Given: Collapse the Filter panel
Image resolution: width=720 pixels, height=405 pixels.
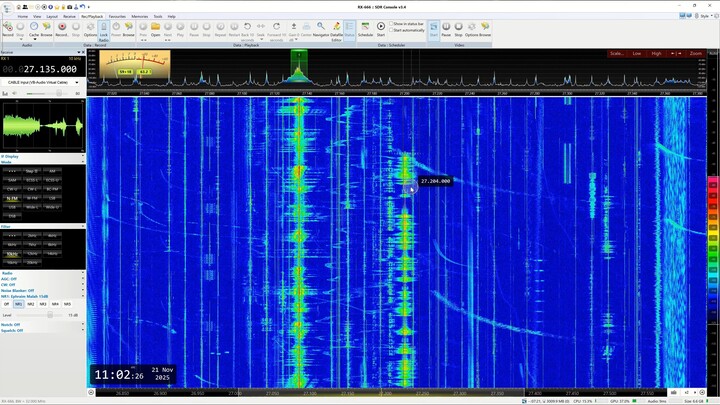Looking at the screenshot, I should (x=83, y=226).
